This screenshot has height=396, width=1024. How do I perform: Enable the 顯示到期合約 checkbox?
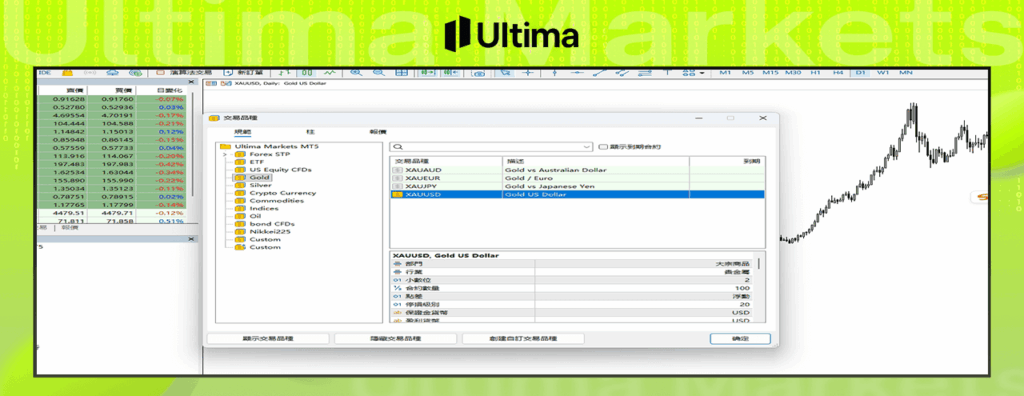click(602, 147)
